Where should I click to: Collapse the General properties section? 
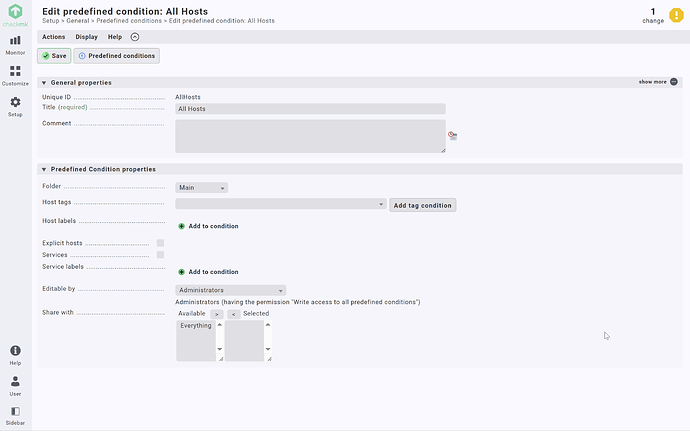coord(44,83)
